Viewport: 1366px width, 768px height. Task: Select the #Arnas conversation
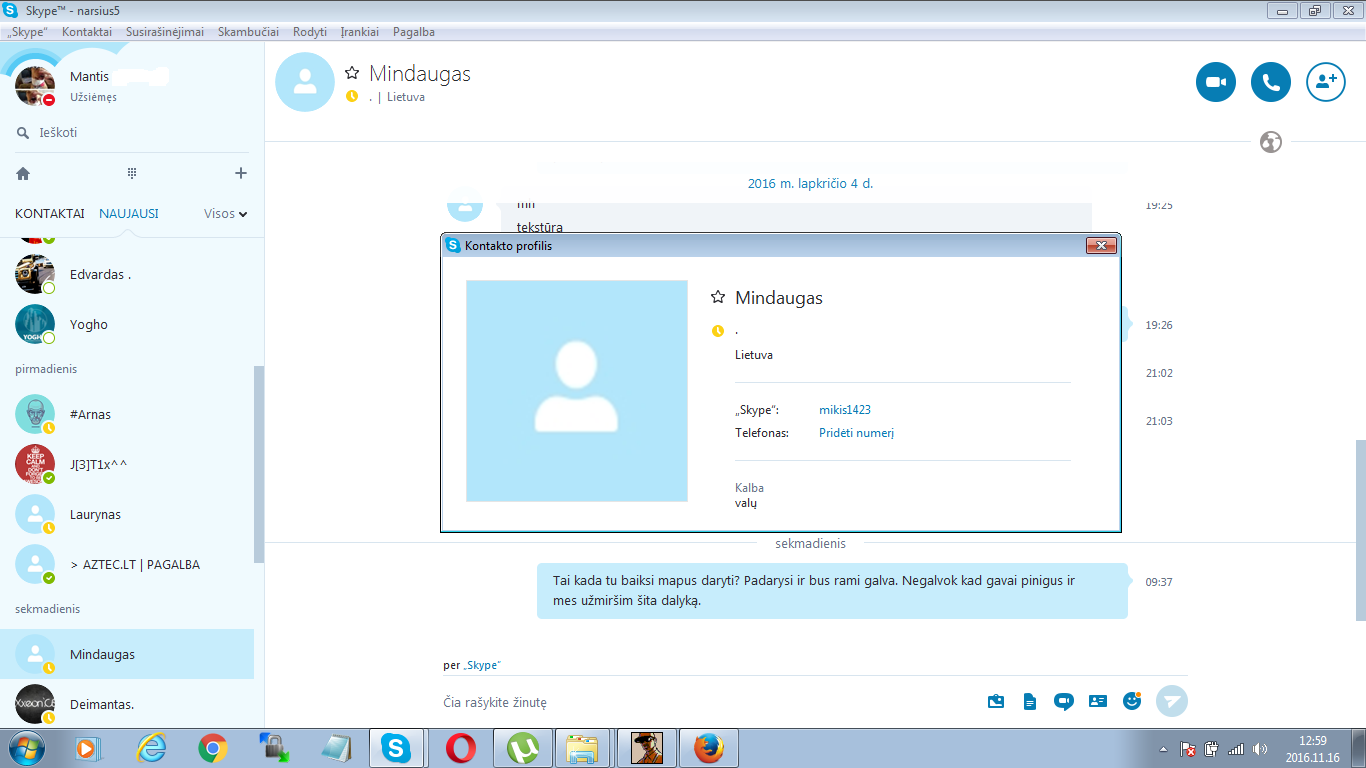[127, 414]
